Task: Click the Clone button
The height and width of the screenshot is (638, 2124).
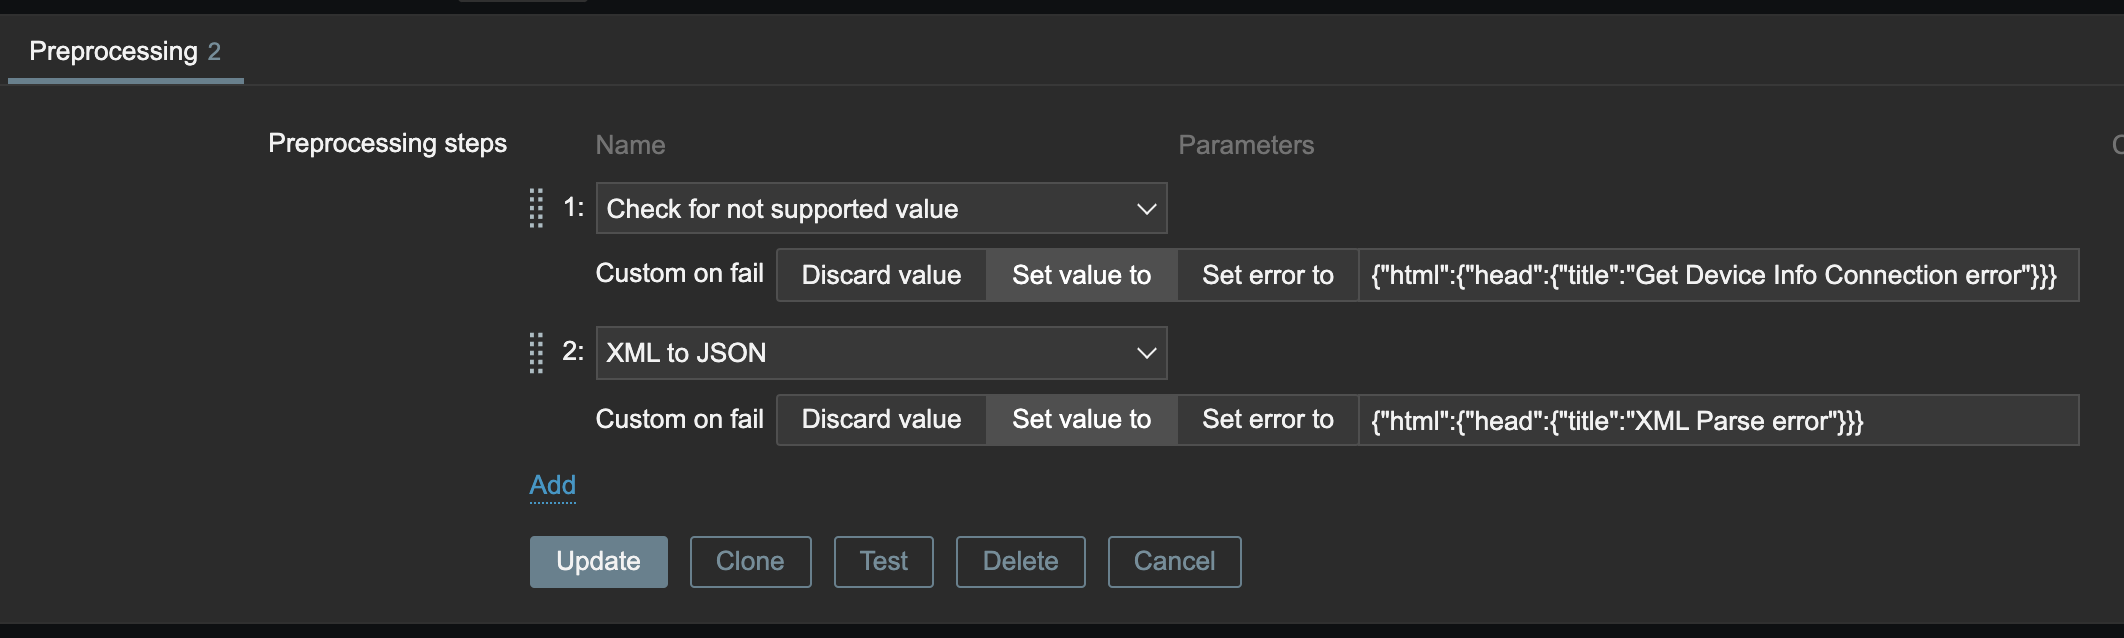Action: coord(750,561)
